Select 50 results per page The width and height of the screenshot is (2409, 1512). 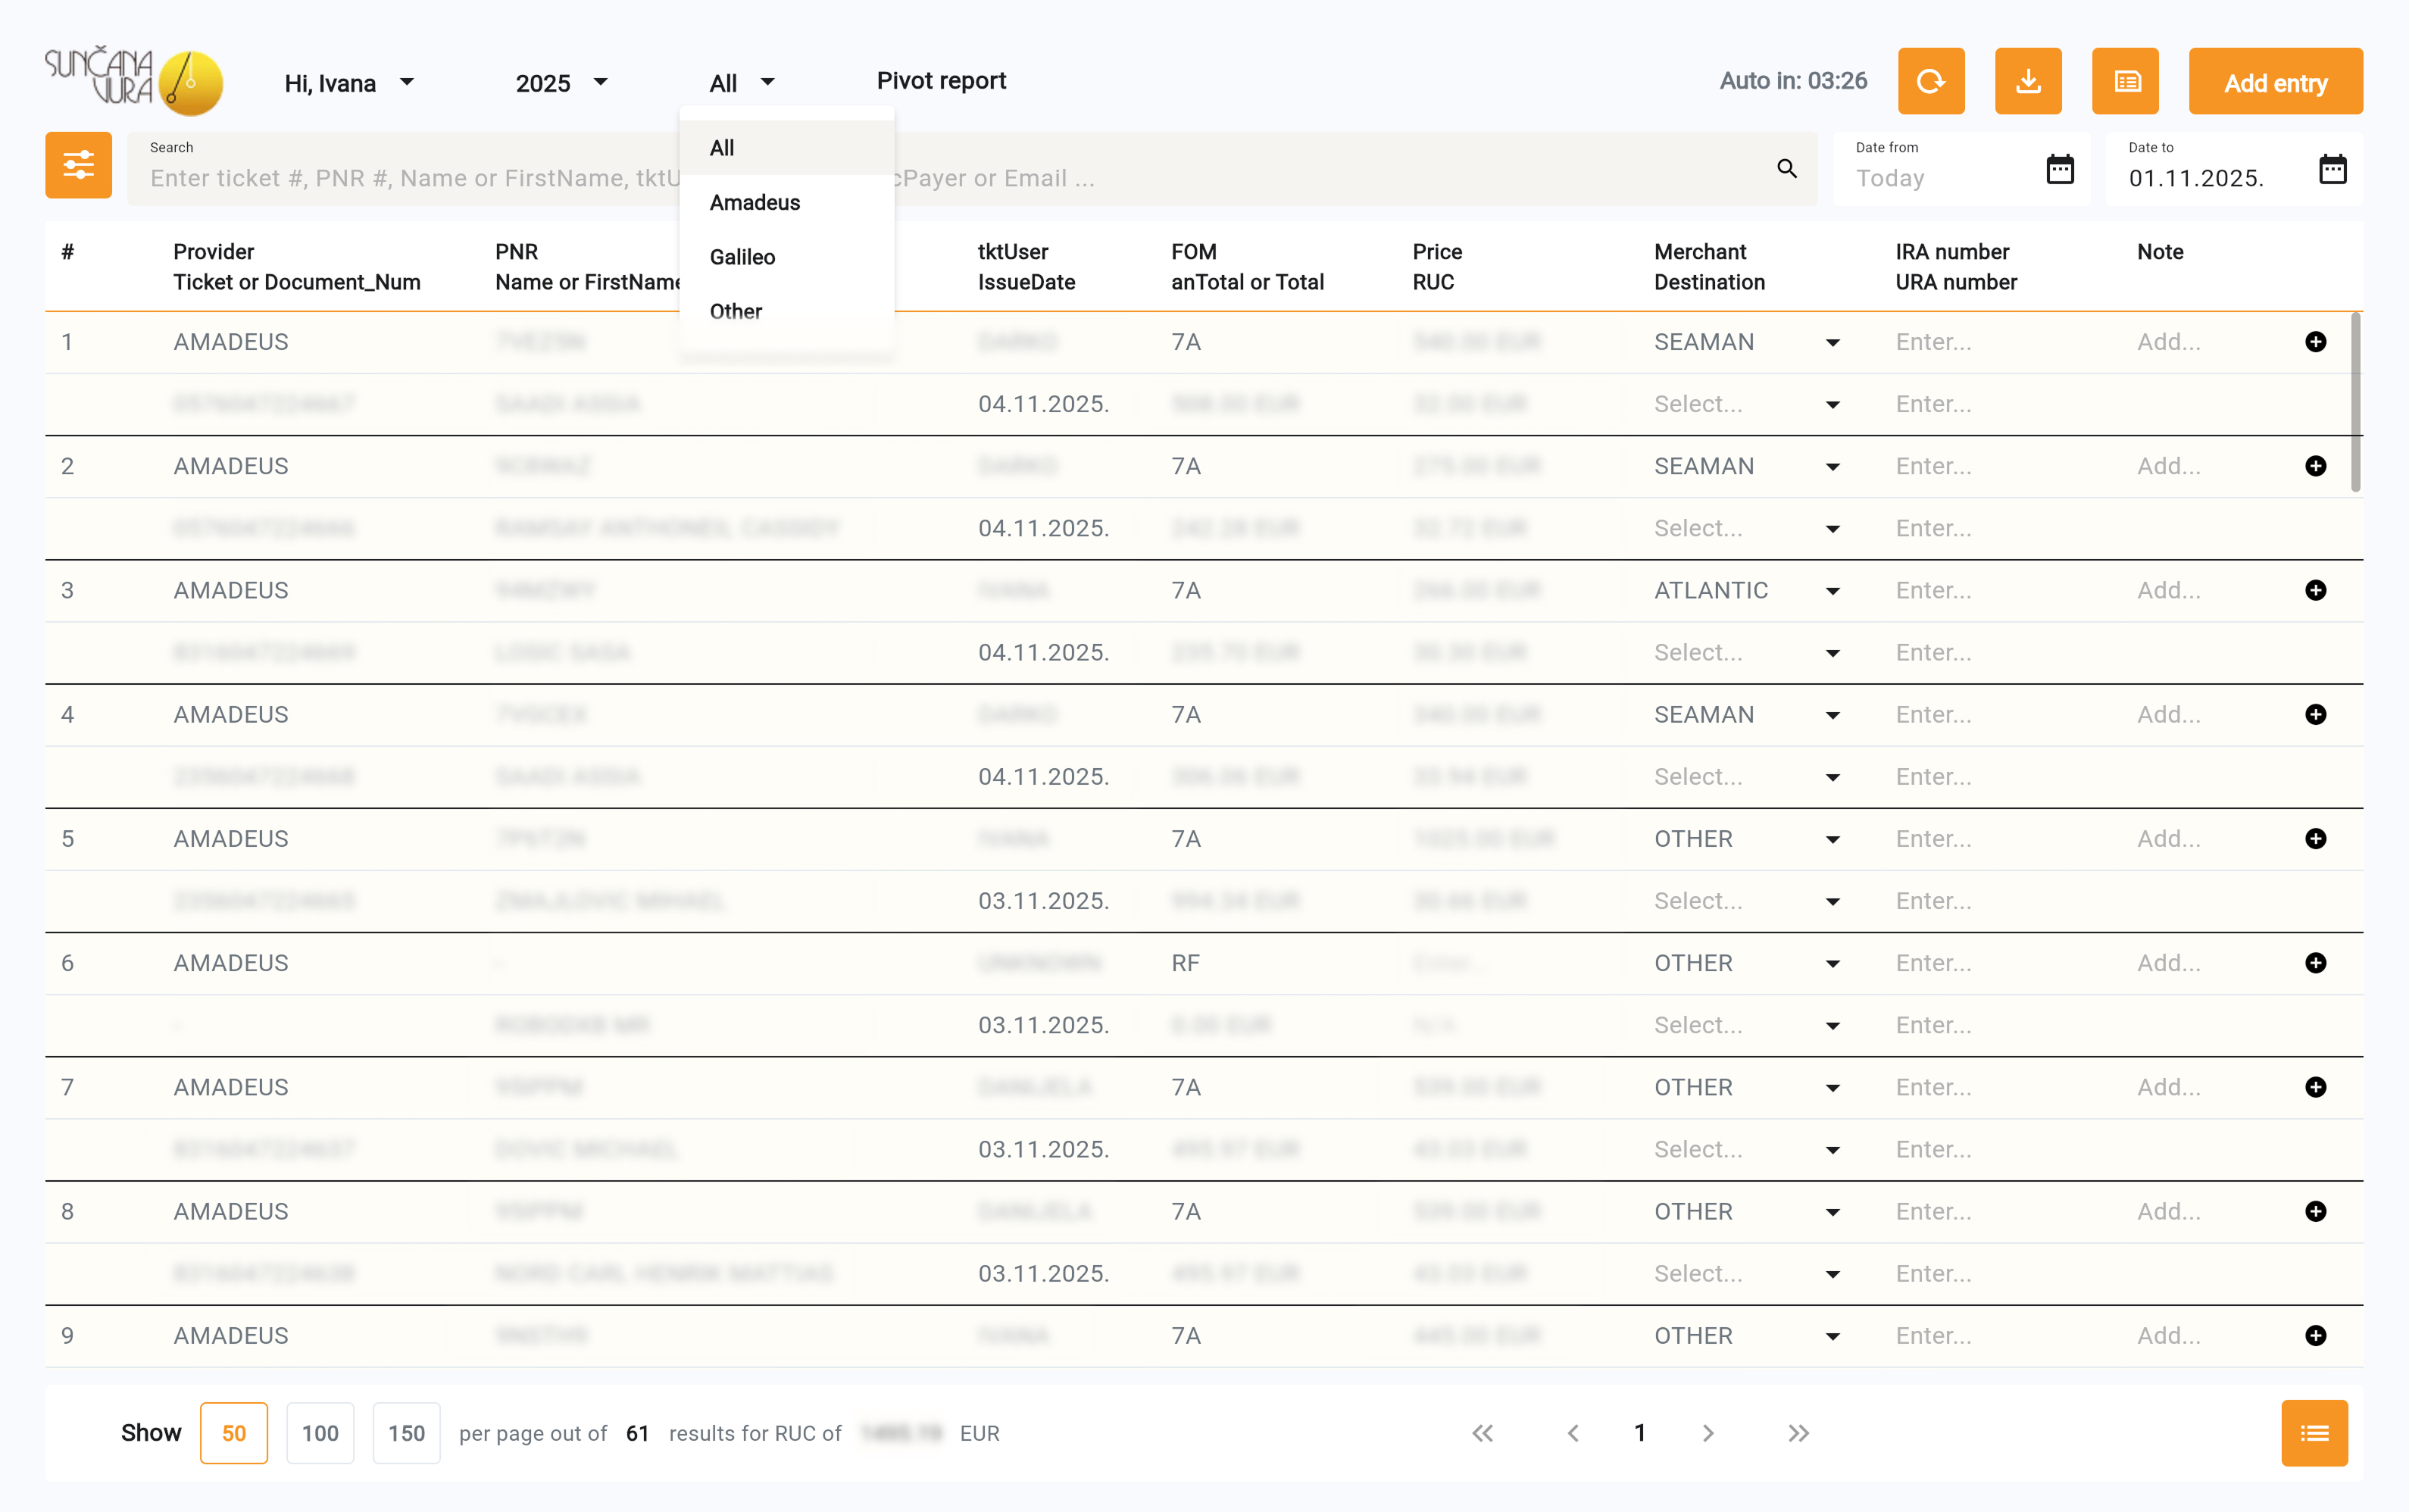tap(233, 1433)
